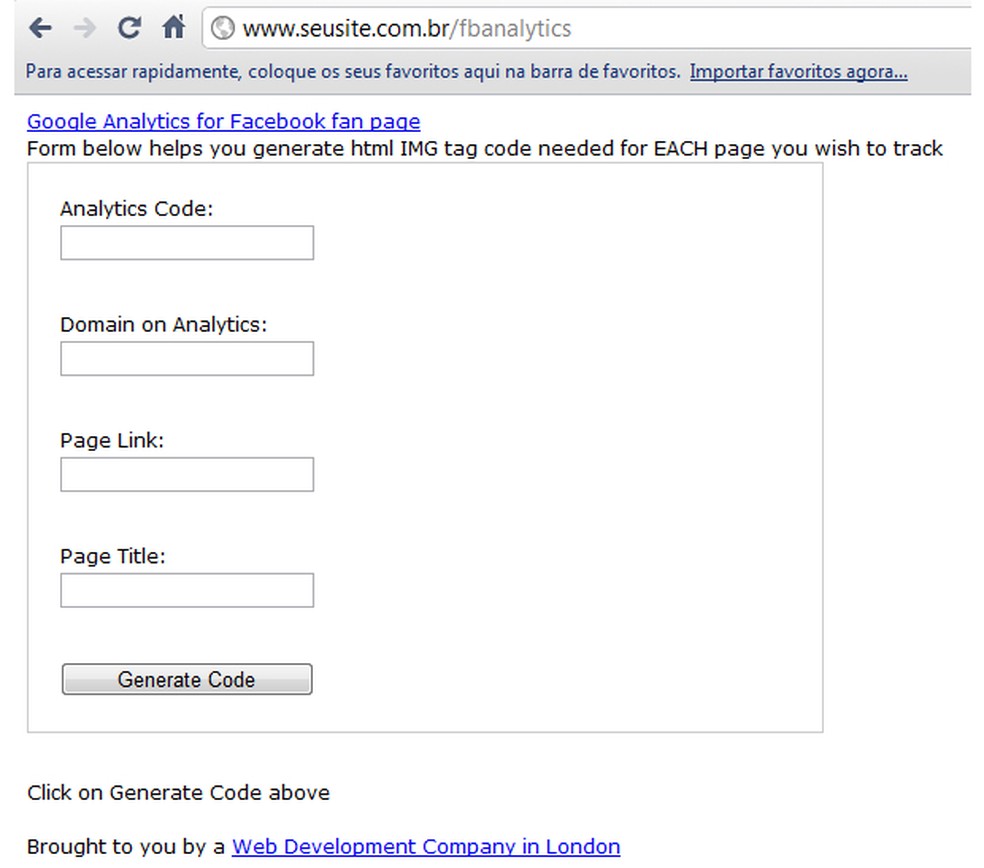Focus the Page Title text field

click(186, 590)
